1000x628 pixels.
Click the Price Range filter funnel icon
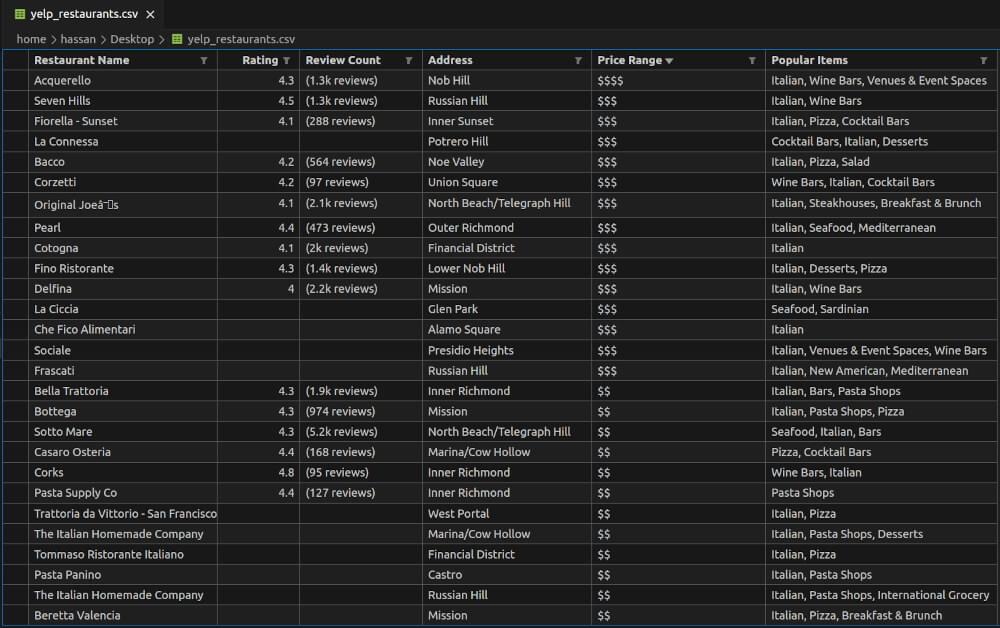point(751,60)
